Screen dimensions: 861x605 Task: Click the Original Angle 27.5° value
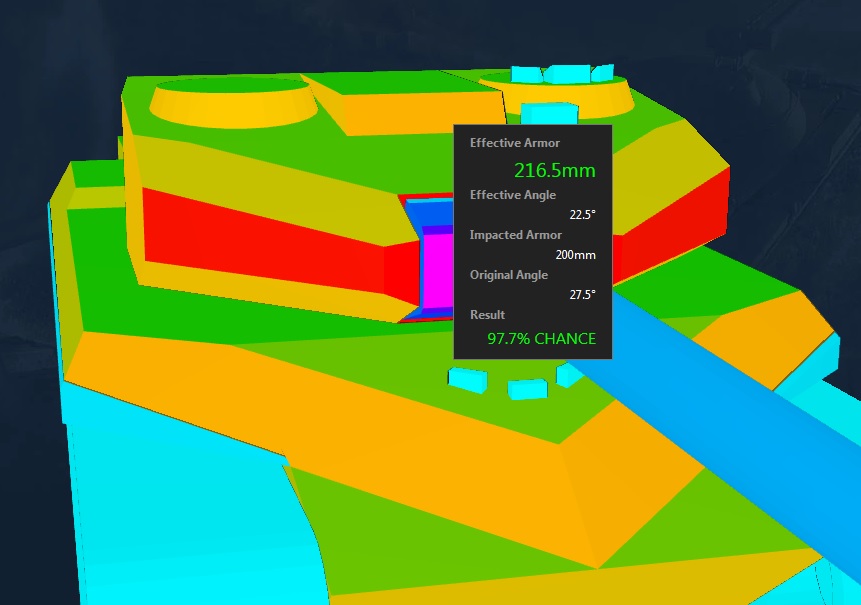pyautogui.click(x=583, y=295)
